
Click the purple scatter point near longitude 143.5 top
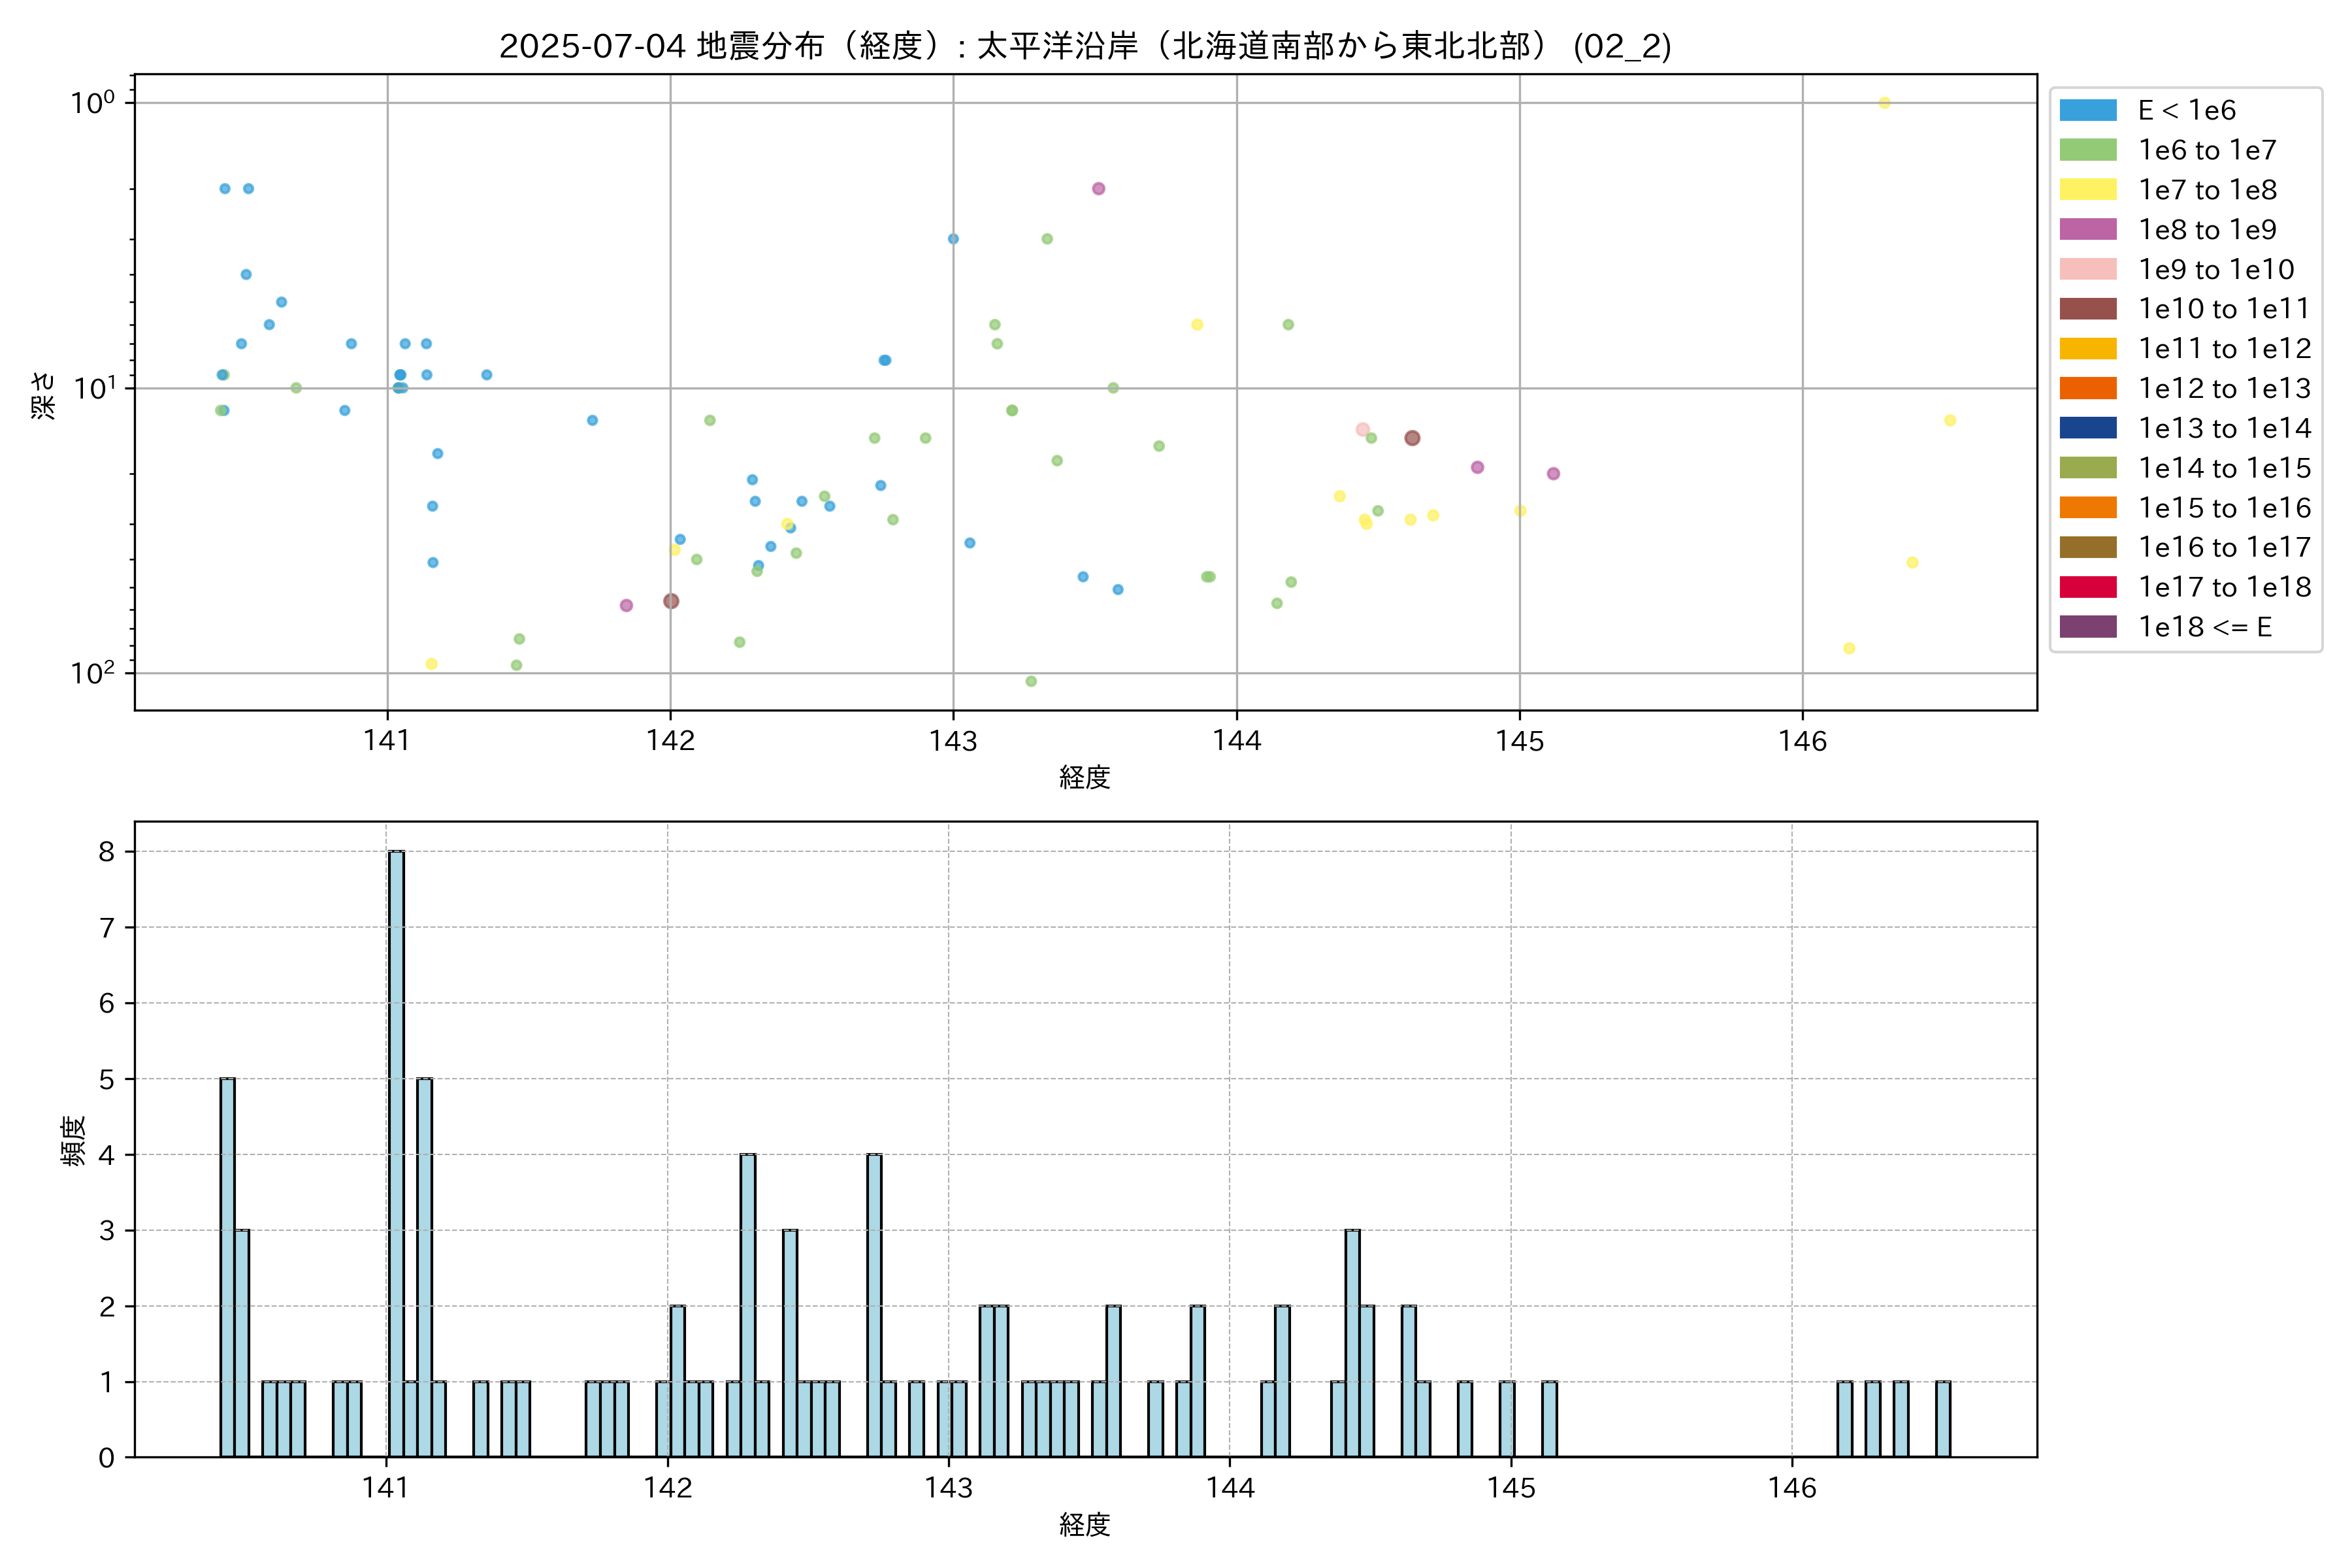(1098, 189)
